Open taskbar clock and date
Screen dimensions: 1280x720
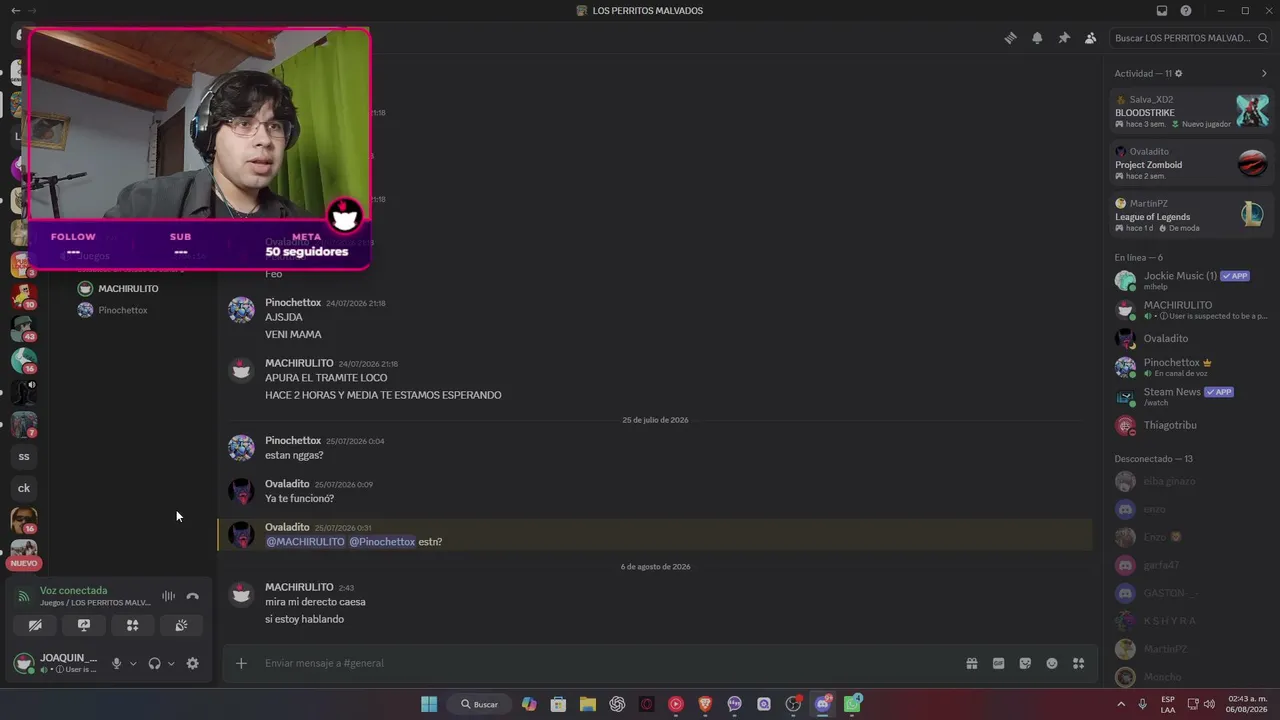[1247, 704]
